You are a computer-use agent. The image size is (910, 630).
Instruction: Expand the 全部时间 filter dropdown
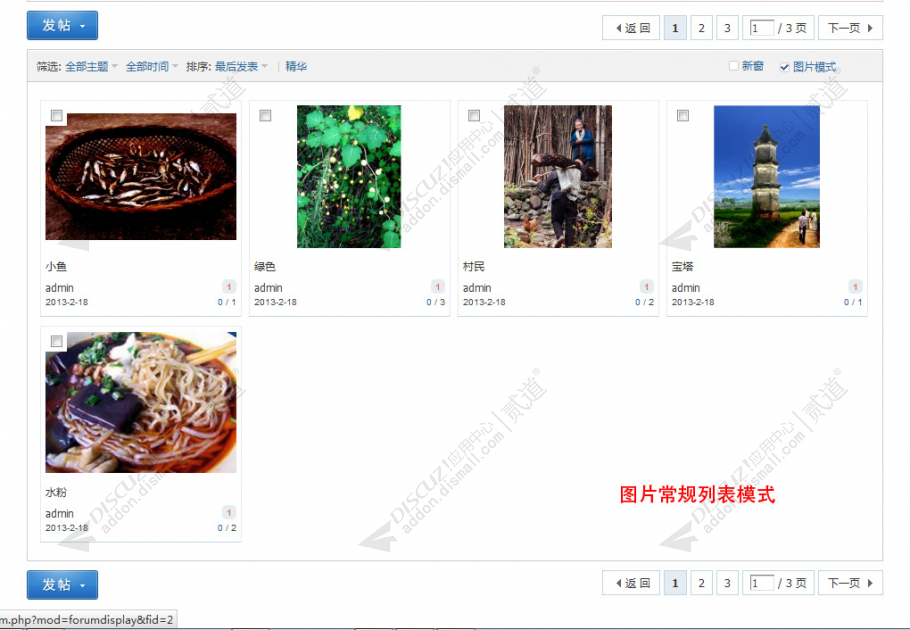pyautogui.click(x=152, y=67)
